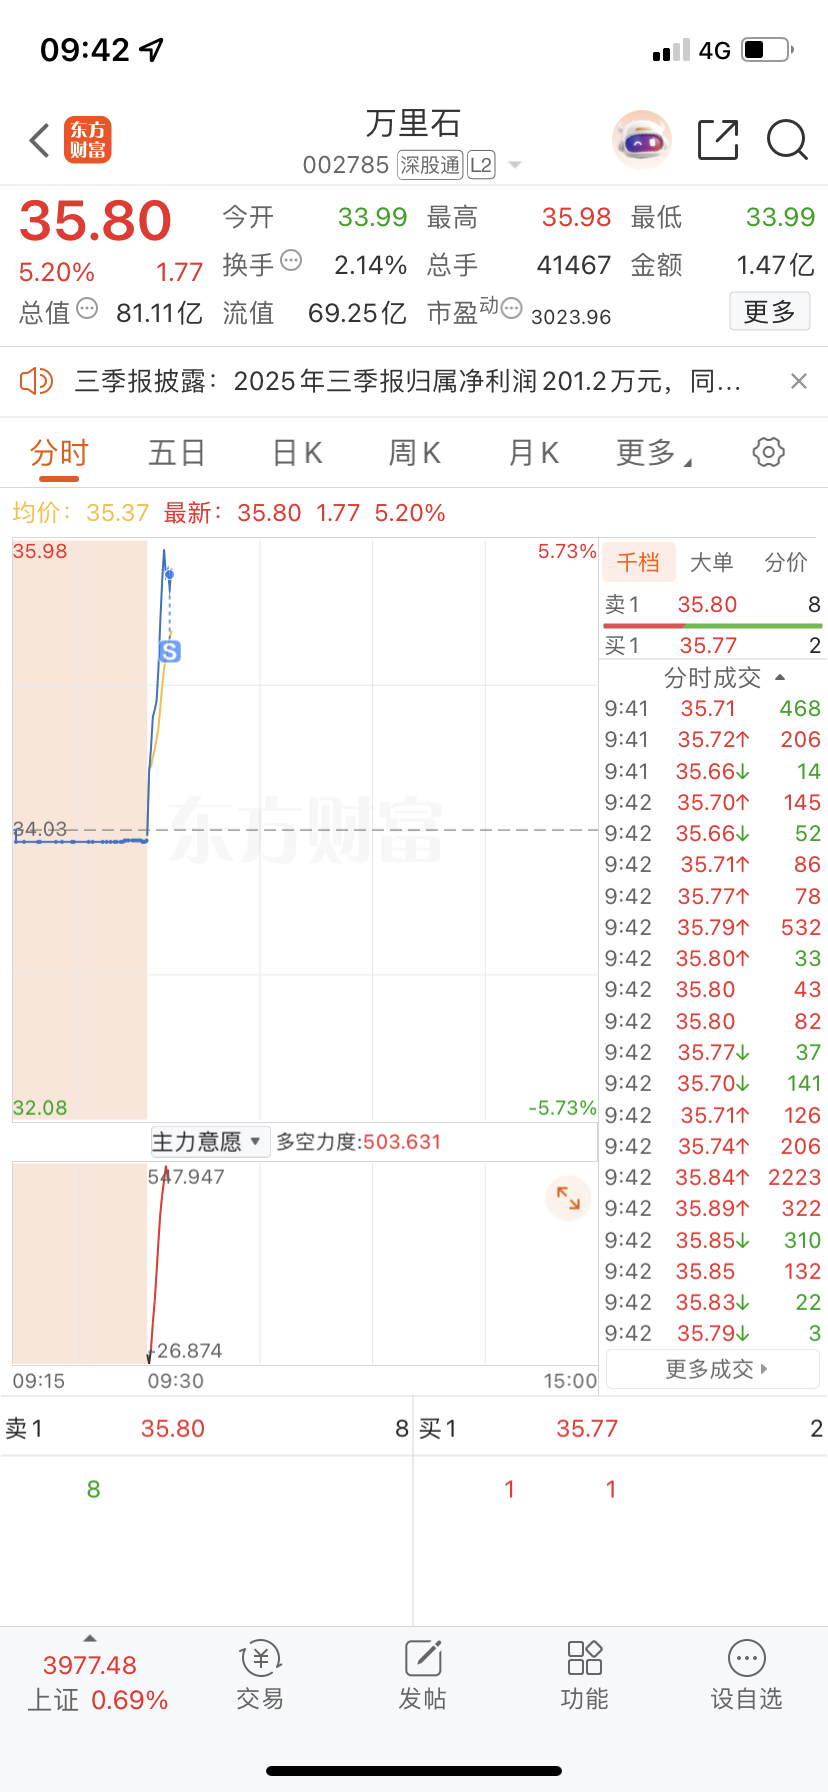The width and height of the screenshot is (828, 1792).
Task: Tap the expand chart arrows icon
Action: click(568, 1197)
